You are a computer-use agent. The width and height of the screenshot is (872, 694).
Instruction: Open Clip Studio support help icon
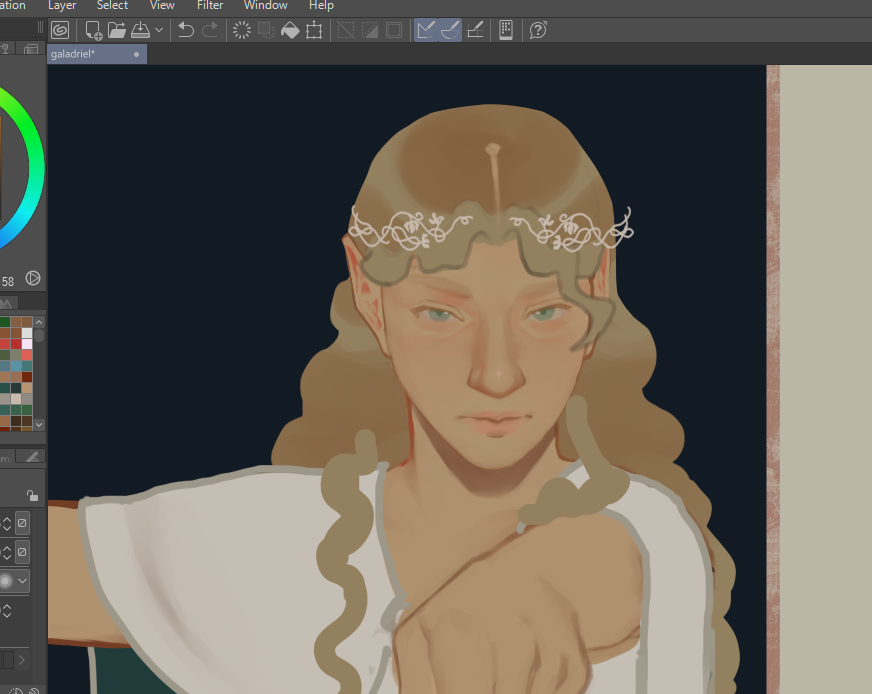click(538, 30)
